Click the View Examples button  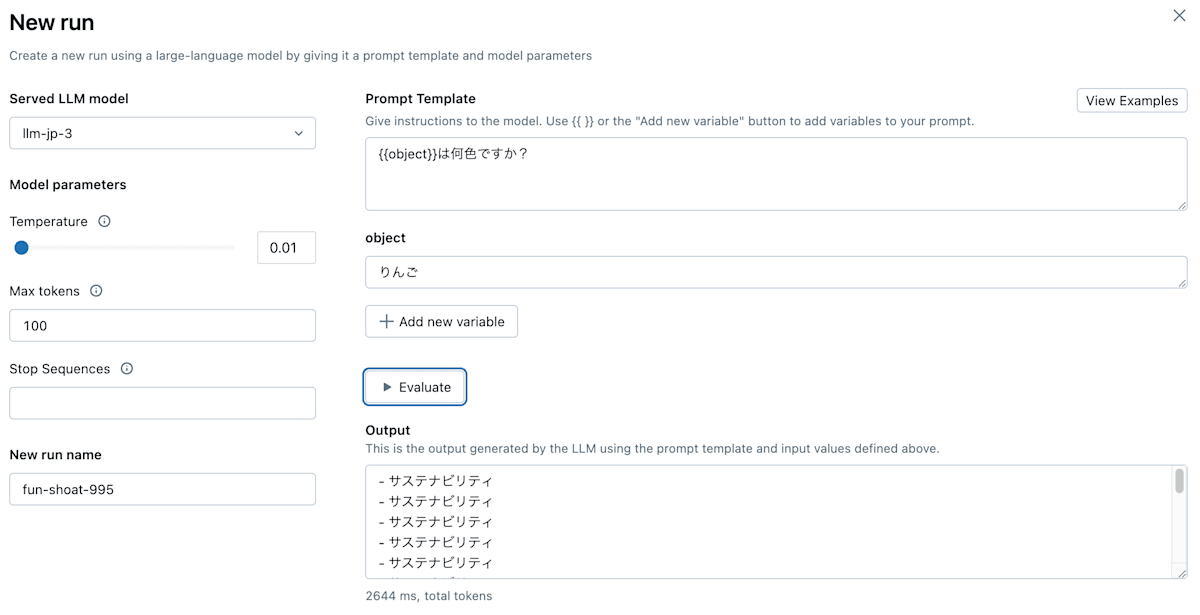(1132, 100)
